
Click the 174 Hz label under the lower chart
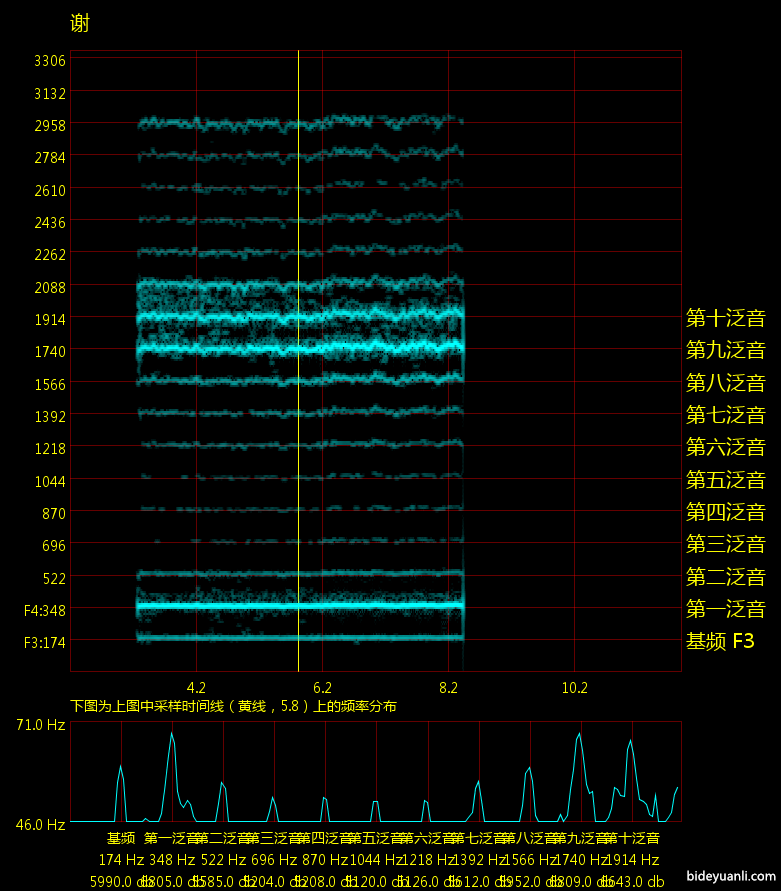pos(121,860)
